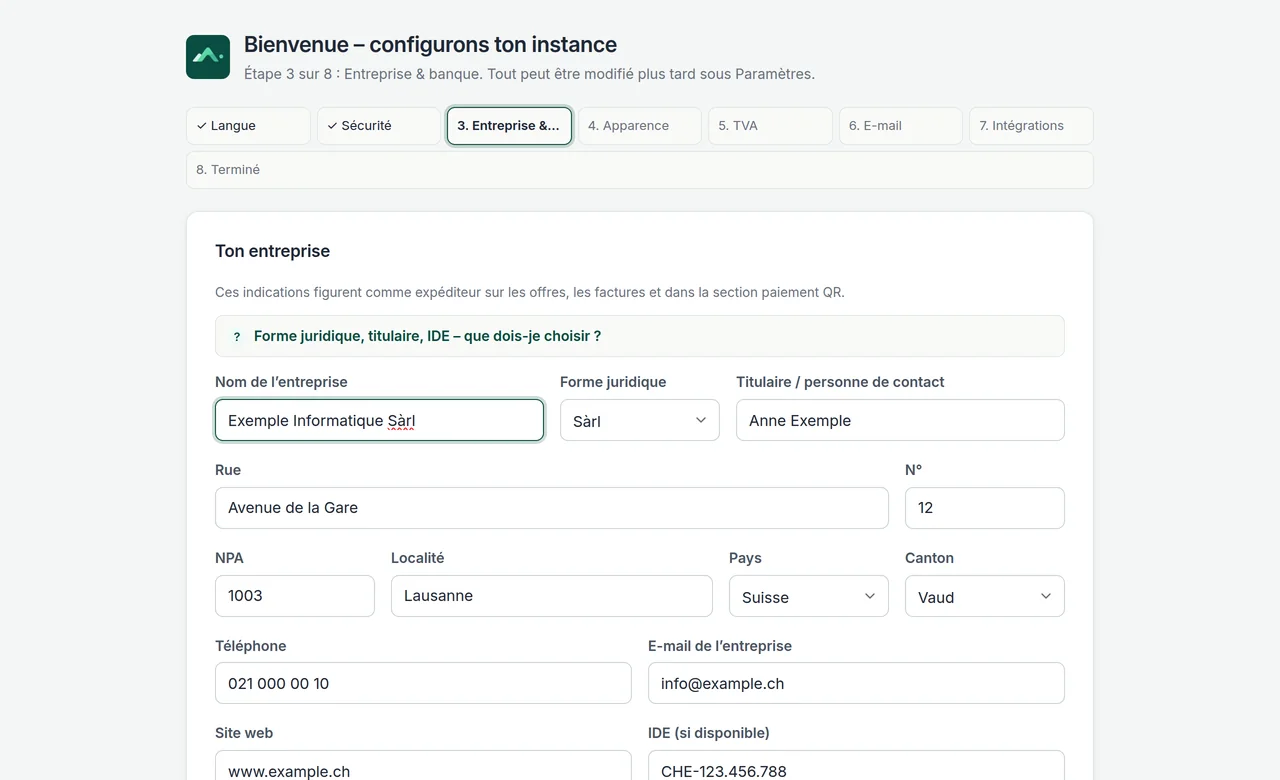Click the E-mail de l'entreprise field

tap(856, 683)
